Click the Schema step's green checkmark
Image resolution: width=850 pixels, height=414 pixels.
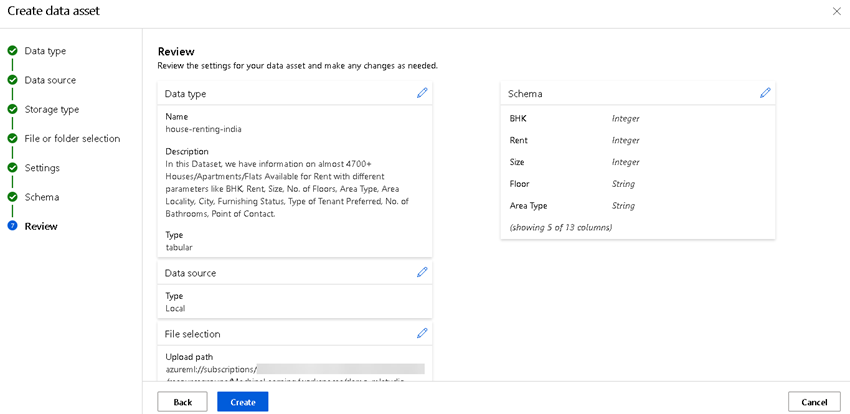[x=12, y=197]
